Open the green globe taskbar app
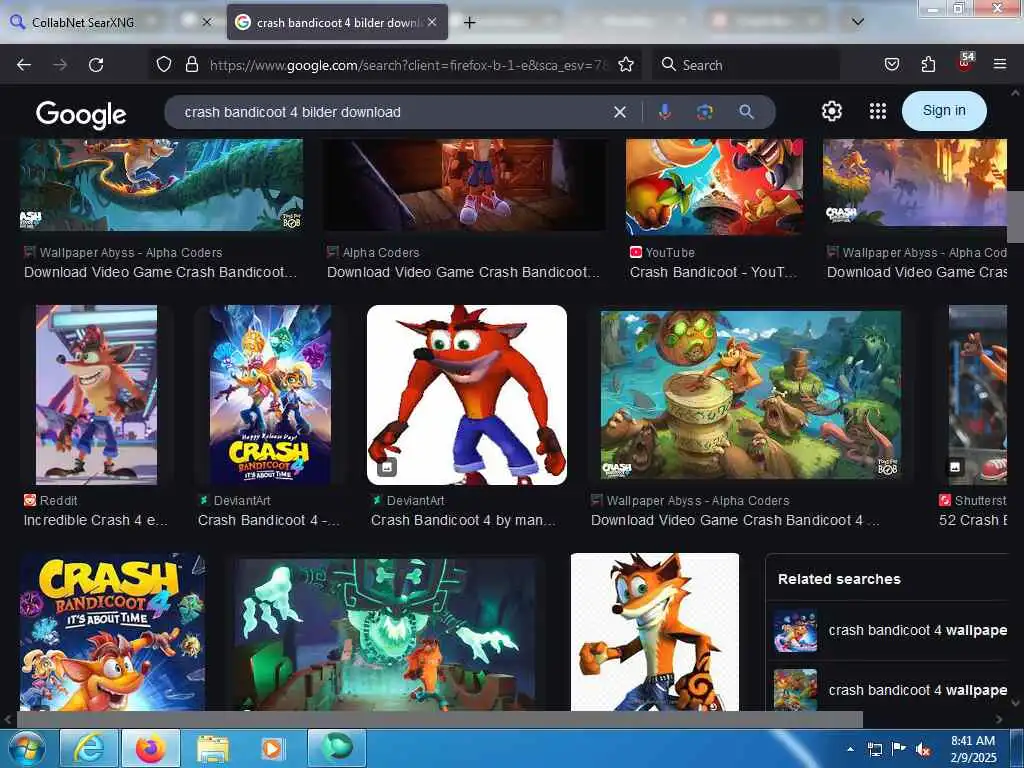The height and width of the screenshot is (768, 1024). point(336,748)
